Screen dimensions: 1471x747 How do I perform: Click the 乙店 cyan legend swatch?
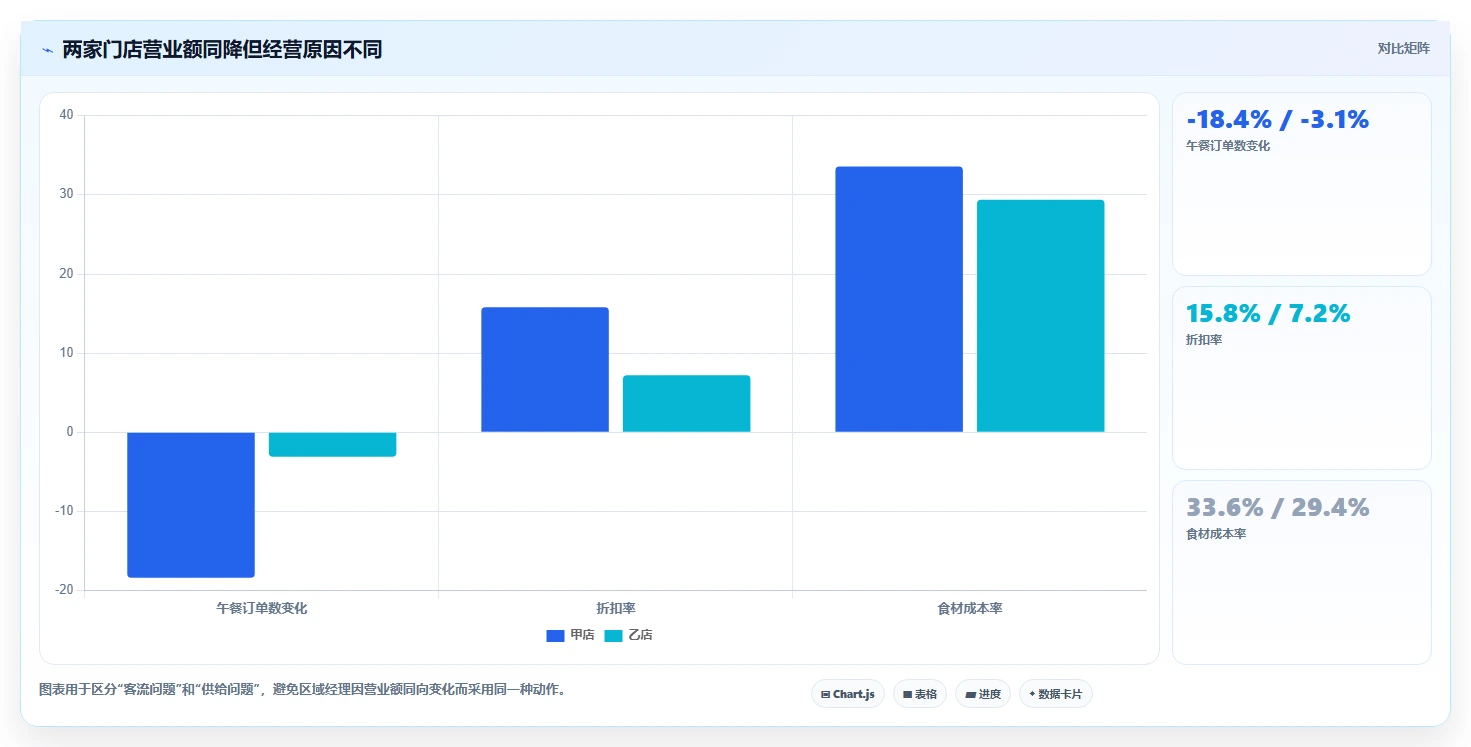pyautogui.click(x=613, y=636)
